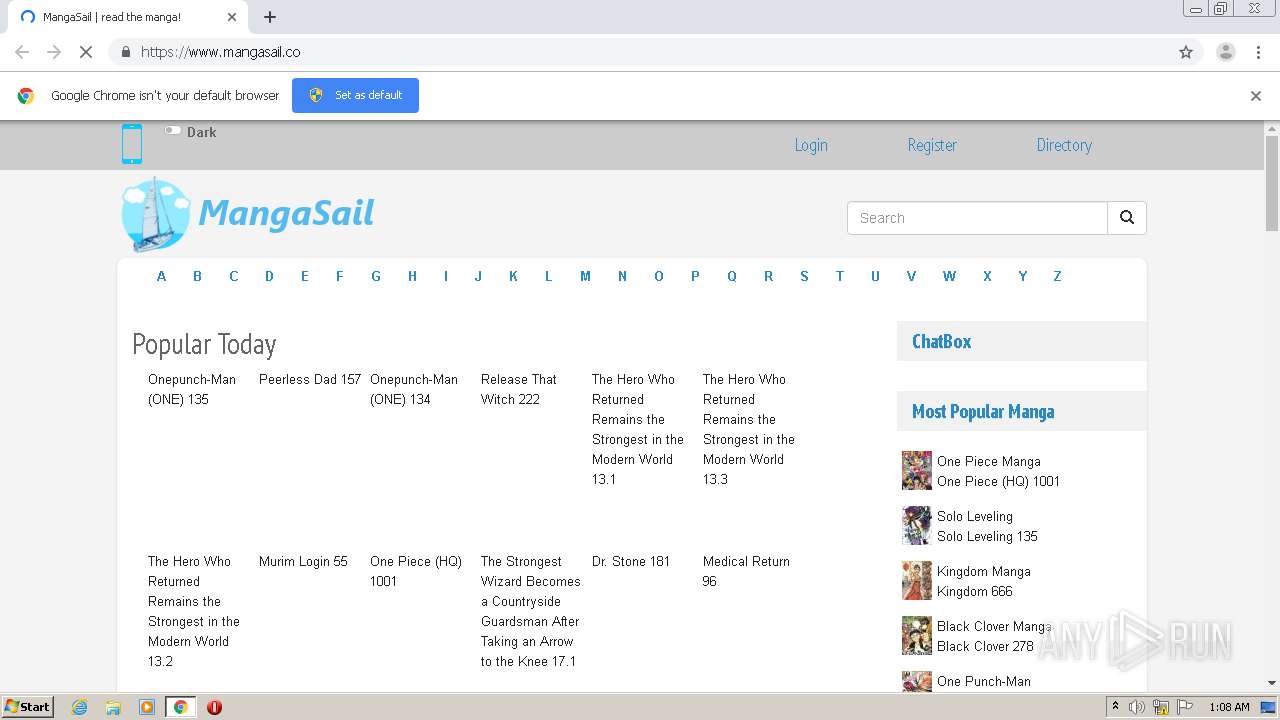Screen dimensions: 1280x720
Task: Open a new browser tab
Action: click(270, 17)
